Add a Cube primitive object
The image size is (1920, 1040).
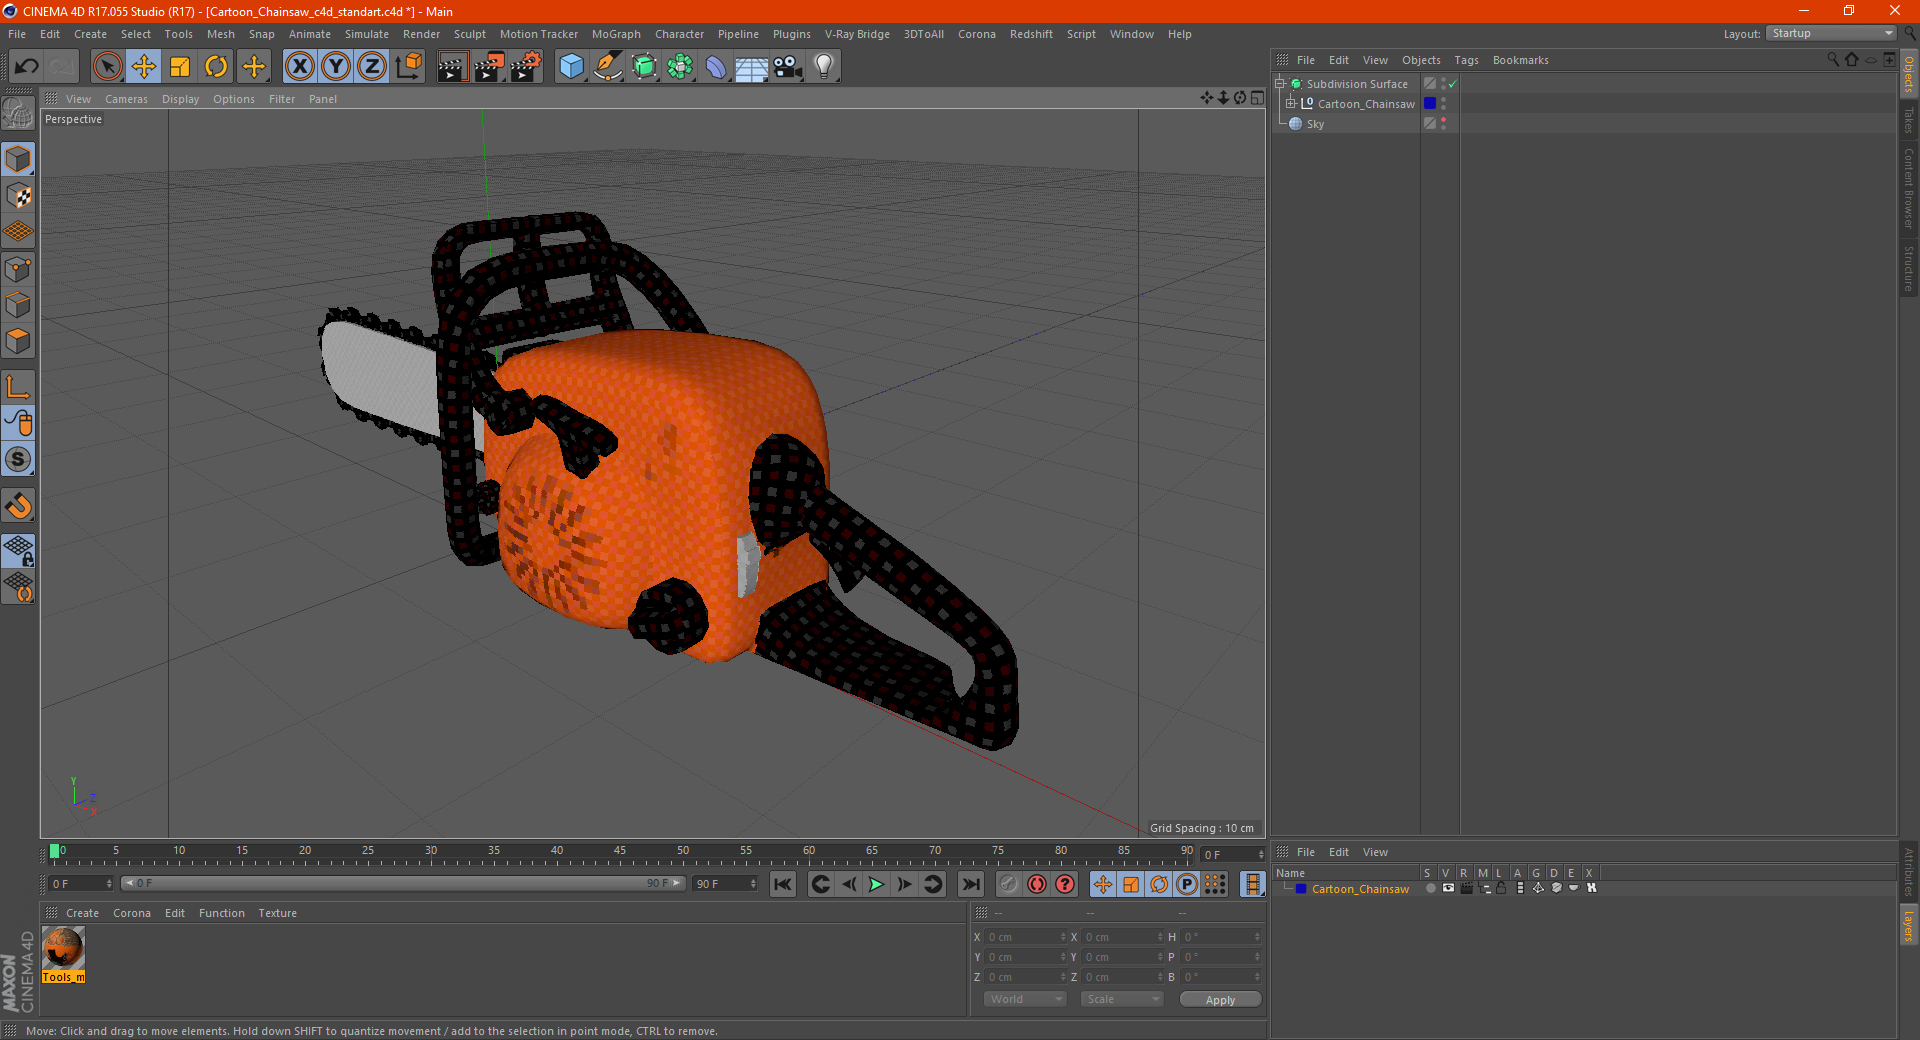pos(571,67)
